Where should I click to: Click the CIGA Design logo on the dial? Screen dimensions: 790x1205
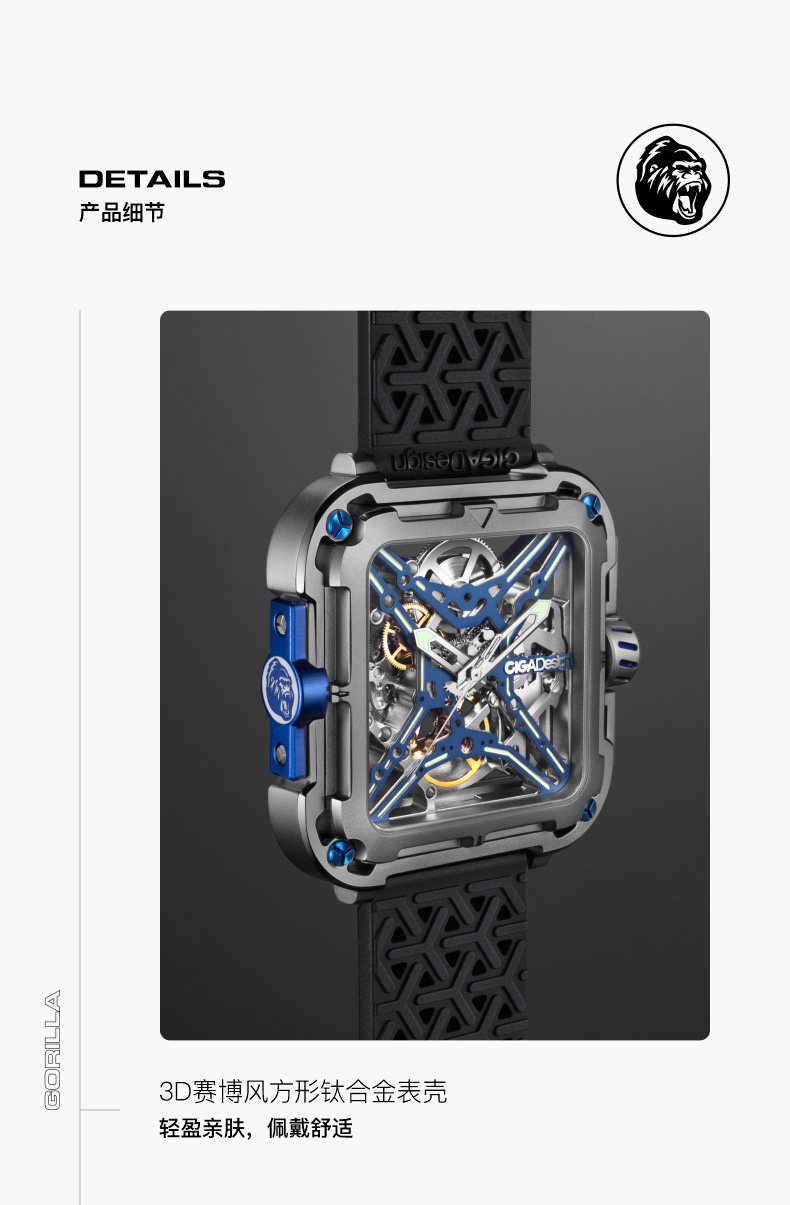pyautogui.click(x=535, y=665)
